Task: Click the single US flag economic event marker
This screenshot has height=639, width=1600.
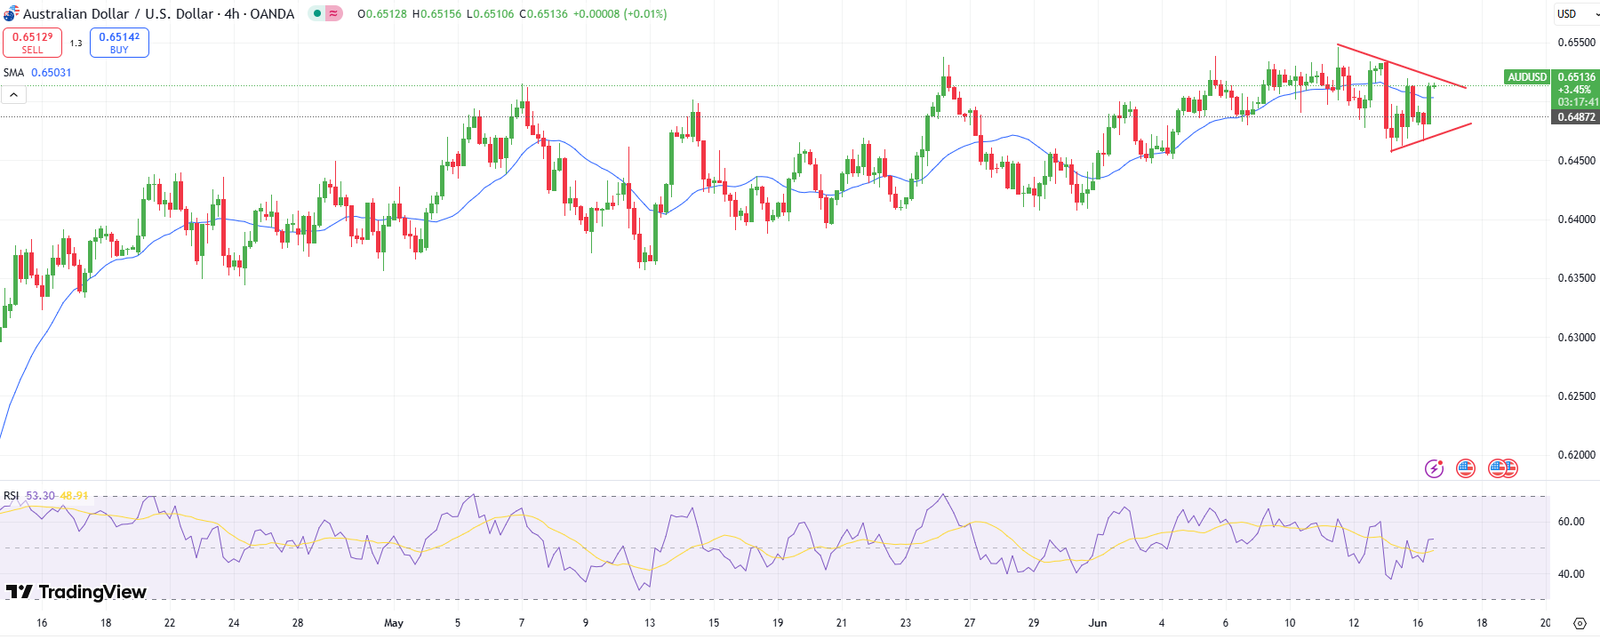Action: (x=1466, y=468)
